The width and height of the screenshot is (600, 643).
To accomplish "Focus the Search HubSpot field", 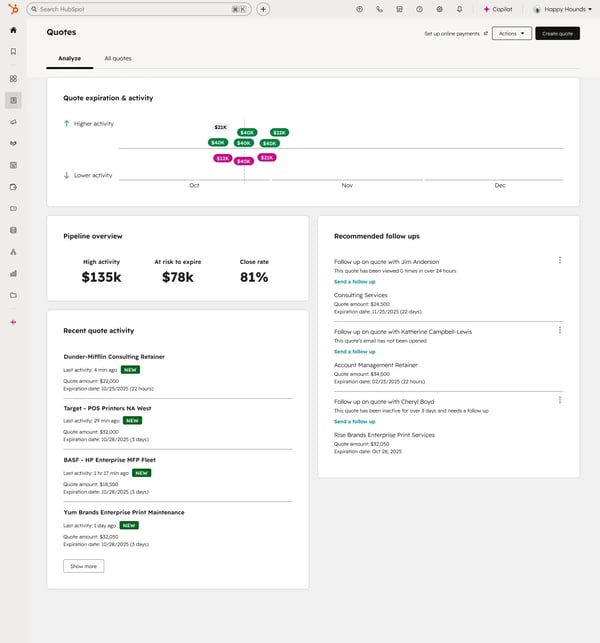I will 139,9.
